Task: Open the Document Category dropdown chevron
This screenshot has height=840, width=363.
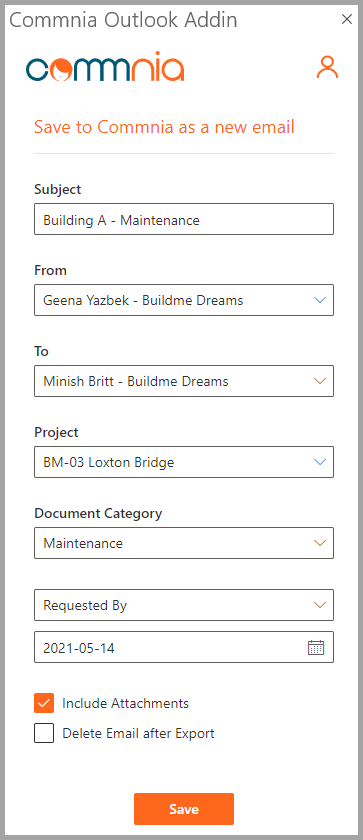Action: coord(320,543)
